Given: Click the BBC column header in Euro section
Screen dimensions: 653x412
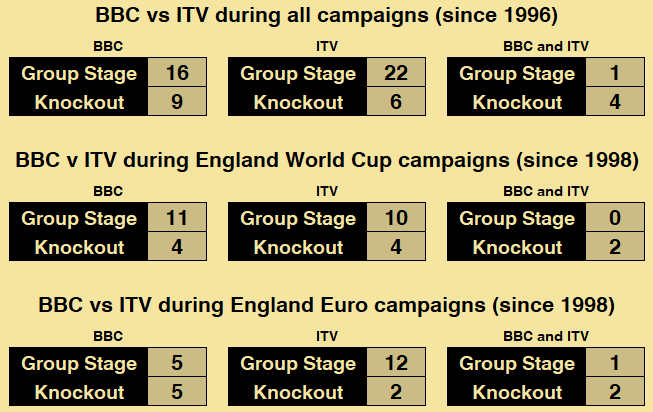Looking at the screenshot, I should tap(108, 336).
